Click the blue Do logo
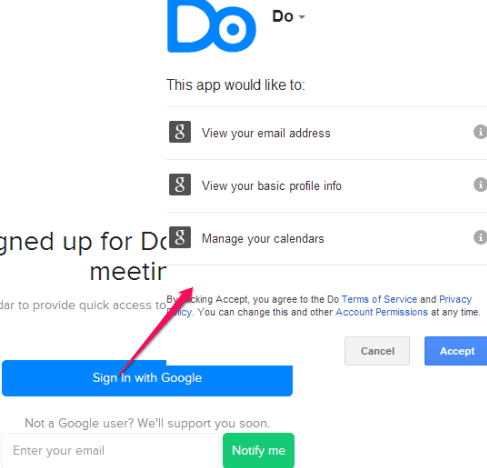Viewport: 487px width, 468px height. pyautogui.click(x=211, y=26)
